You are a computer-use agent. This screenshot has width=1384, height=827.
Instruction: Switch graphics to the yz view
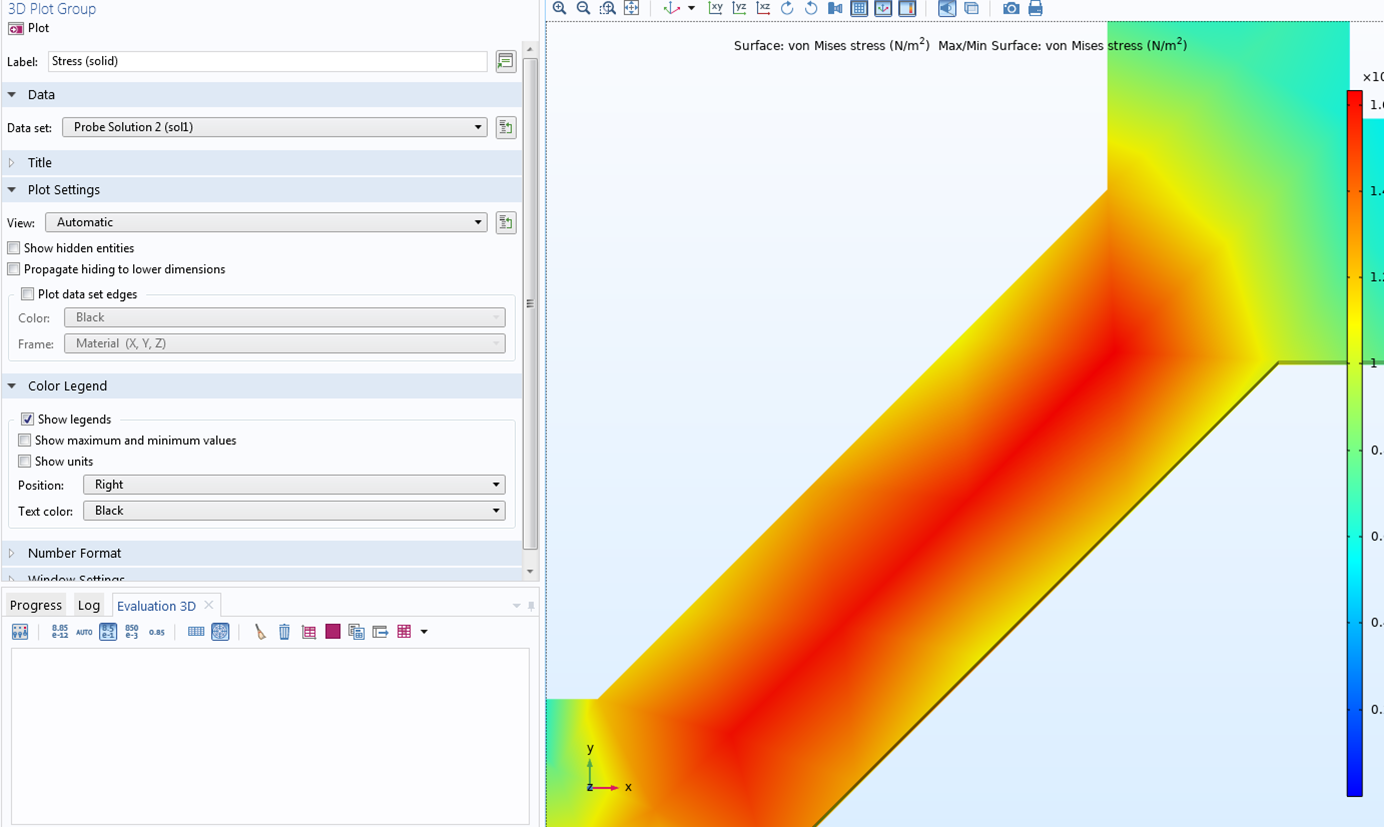point(739,8)
